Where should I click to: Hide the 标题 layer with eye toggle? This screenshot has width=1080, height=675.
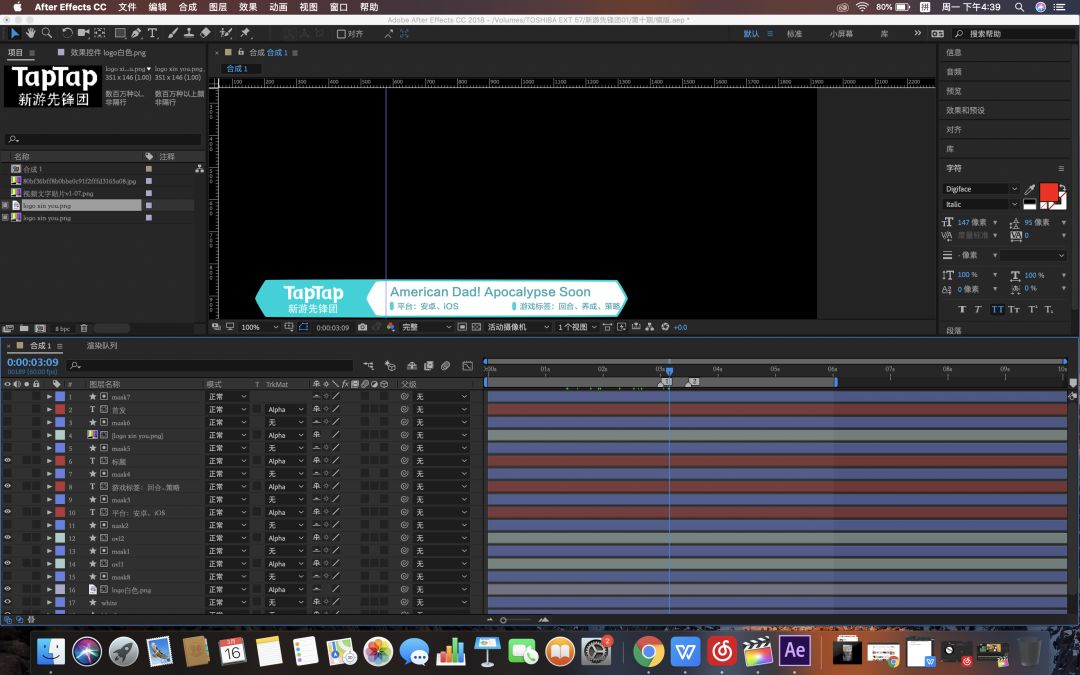point(8,461)
